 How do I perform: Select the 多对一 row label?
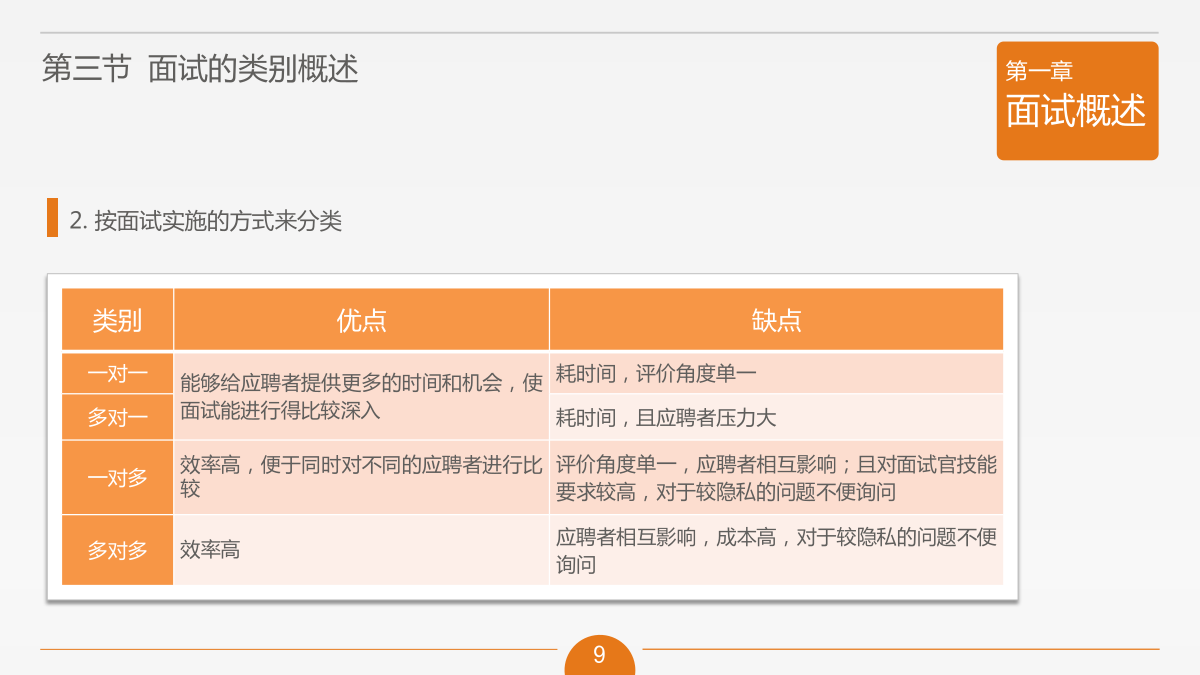118,417
